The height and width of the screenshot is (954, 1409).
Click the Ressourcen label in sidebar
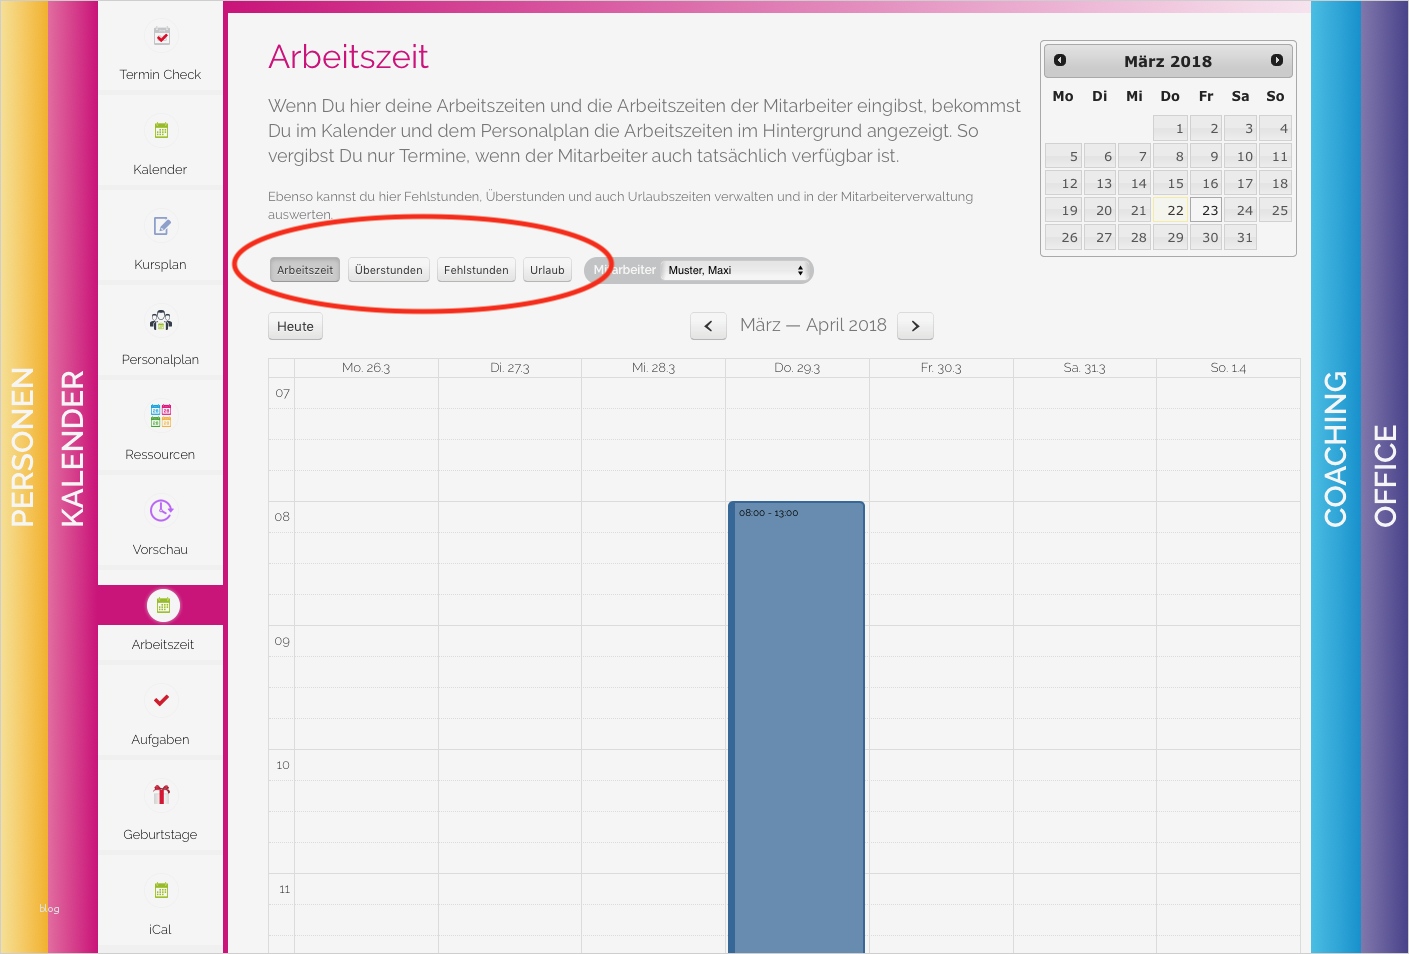pyautogui.click(x=160, y=455)
